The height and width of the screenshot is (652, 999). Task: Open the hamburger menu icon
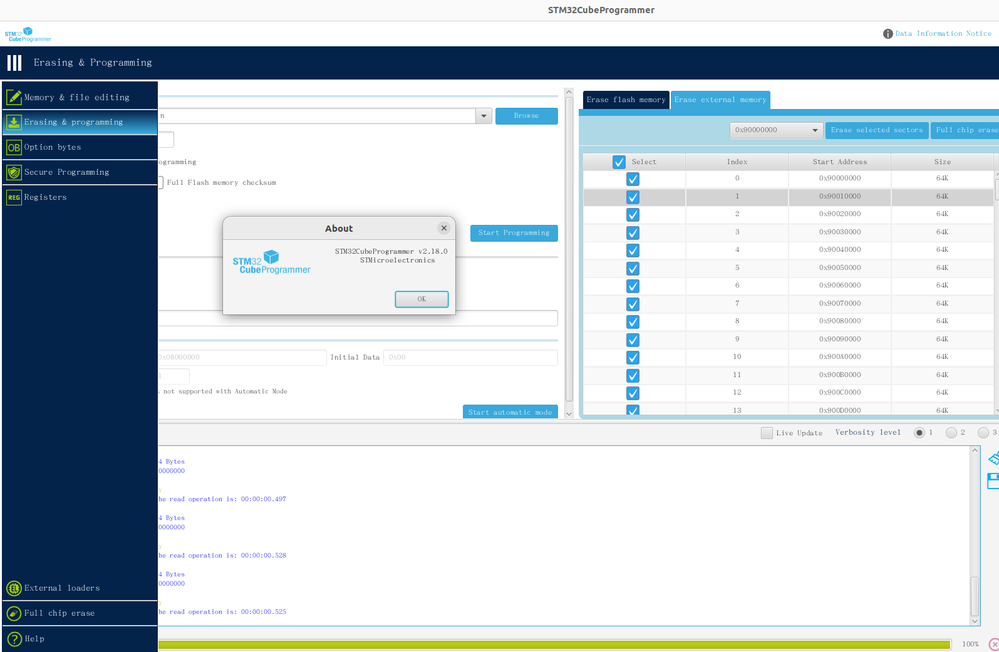[14, 62]
